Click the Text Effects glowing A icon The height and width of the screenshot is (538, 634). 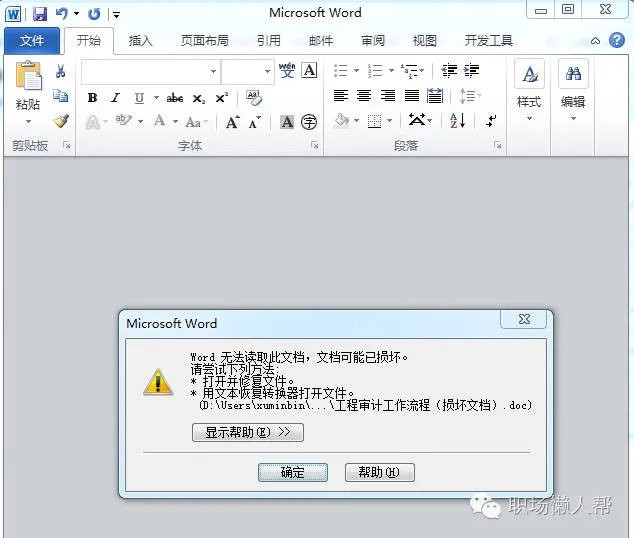93,122
